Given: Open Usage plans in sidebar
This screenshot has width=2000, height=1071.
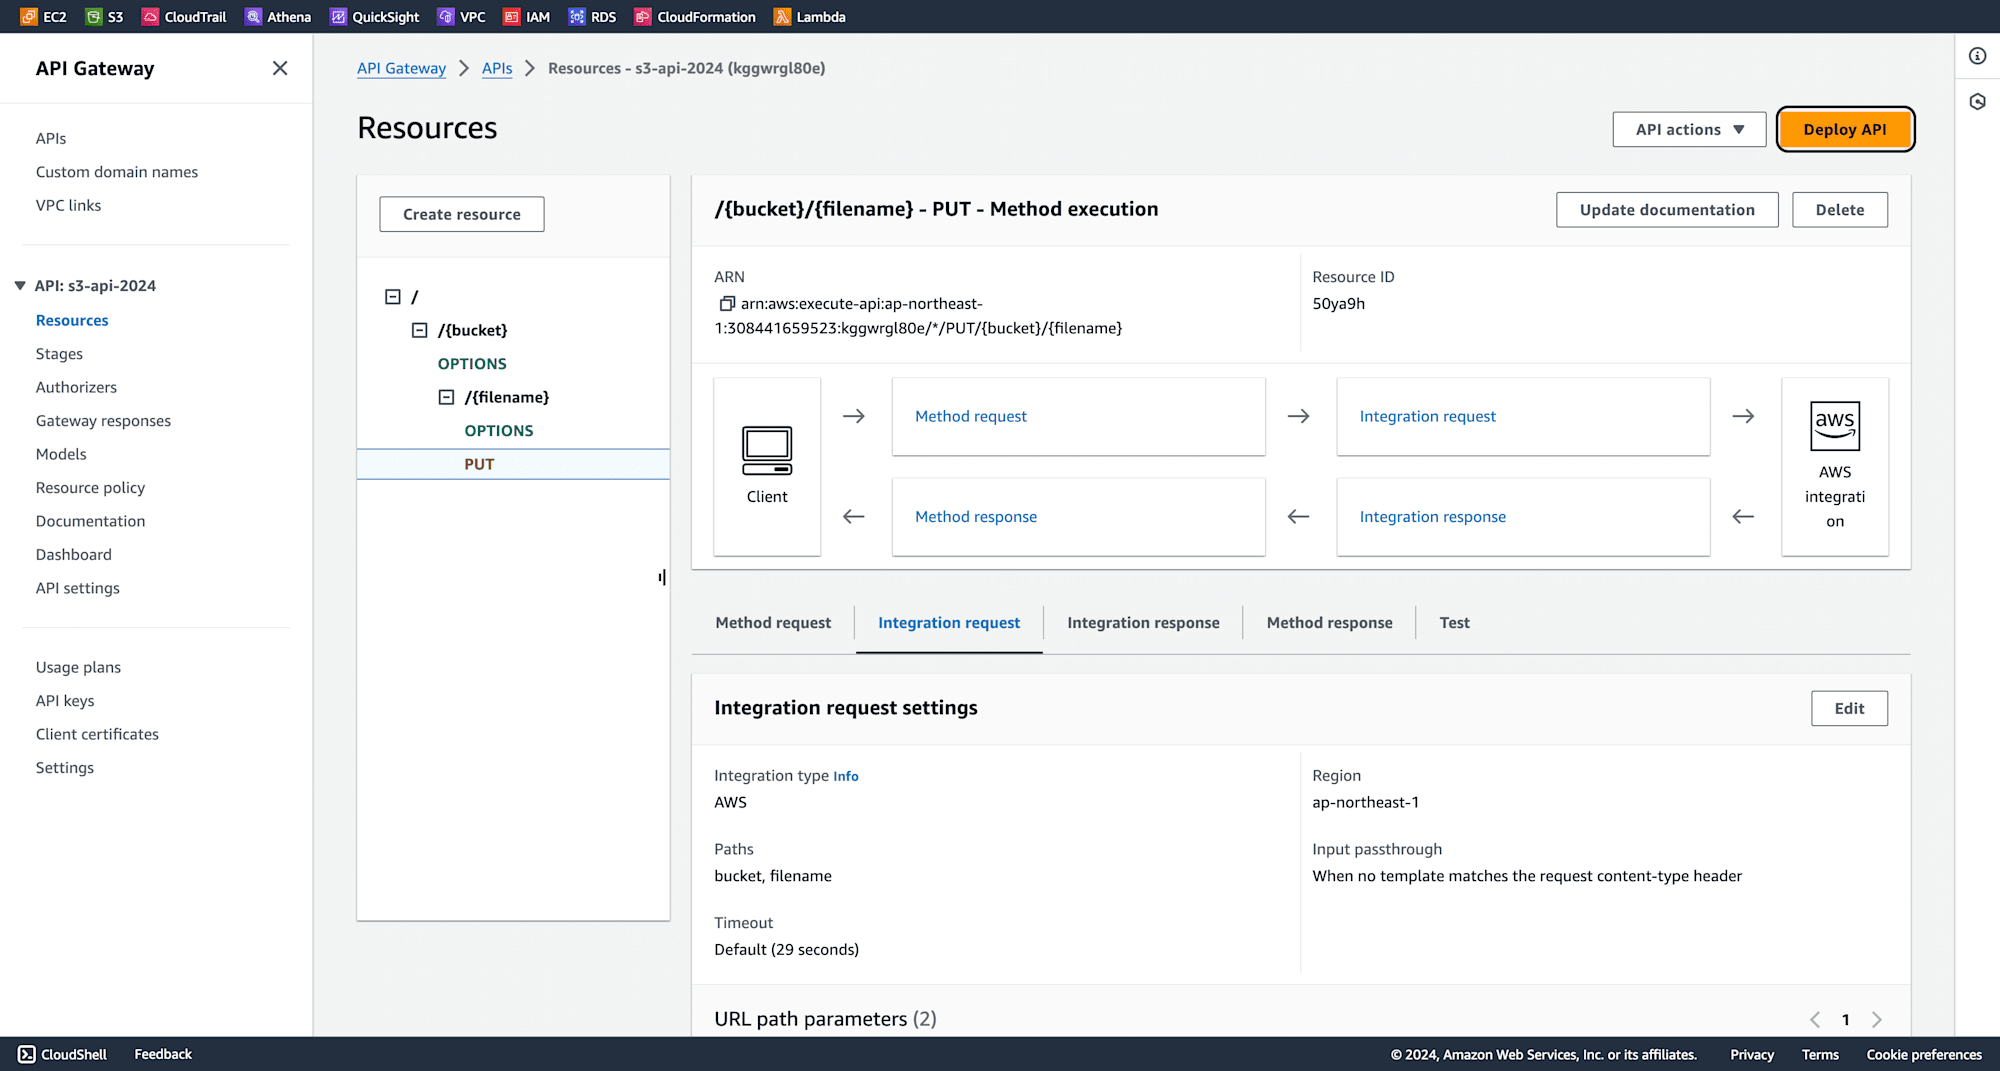Looking at the screenshot, I should [x=78, y=667].
